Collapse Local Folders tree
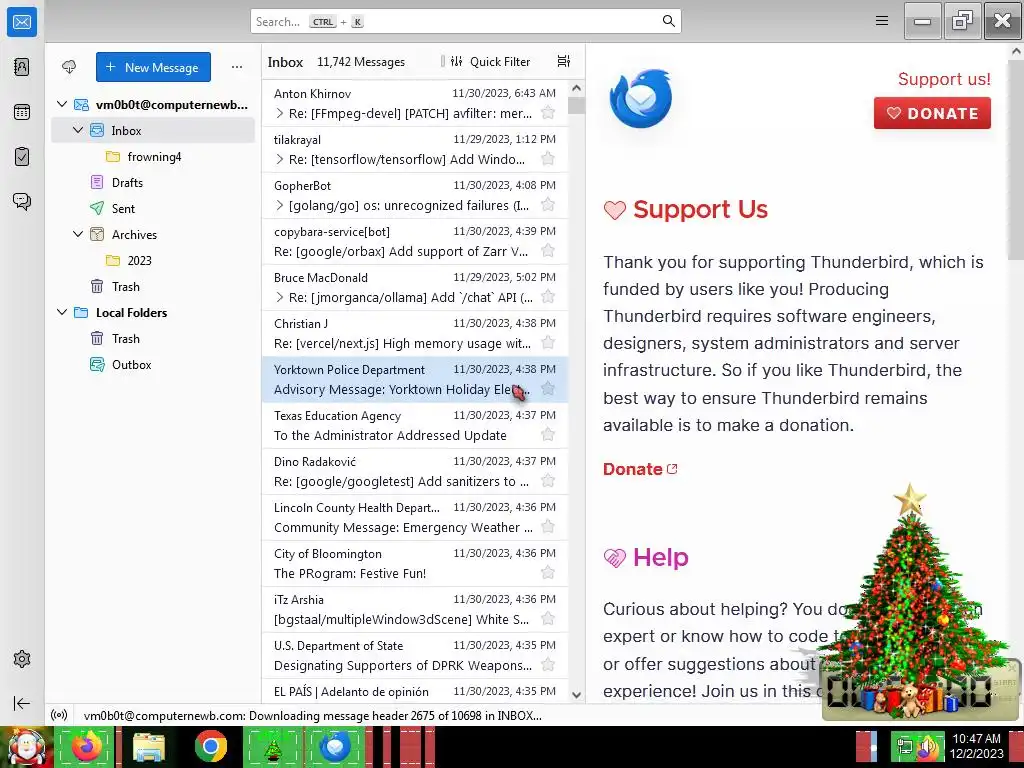Screen dimensions: 1024x768 click(62, 312)
